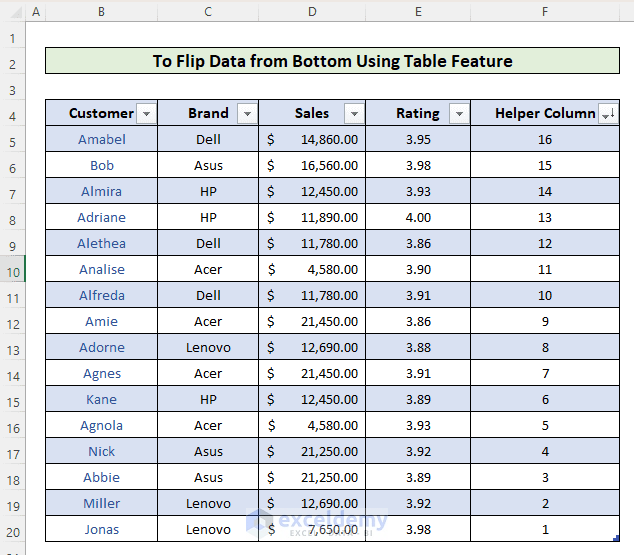
Task: Click the Helper Column header text
Action: tap(545, 113)
